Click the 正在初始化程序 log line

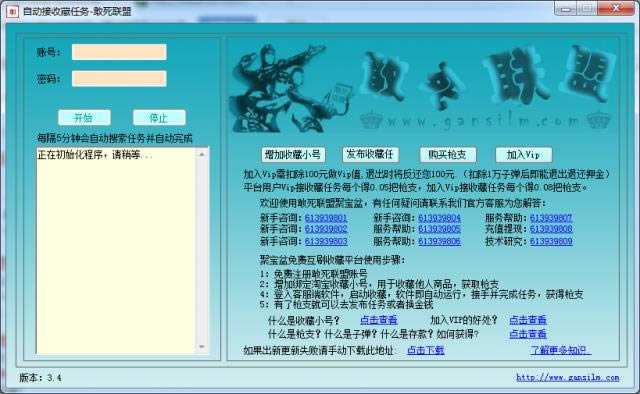[95, 155]
